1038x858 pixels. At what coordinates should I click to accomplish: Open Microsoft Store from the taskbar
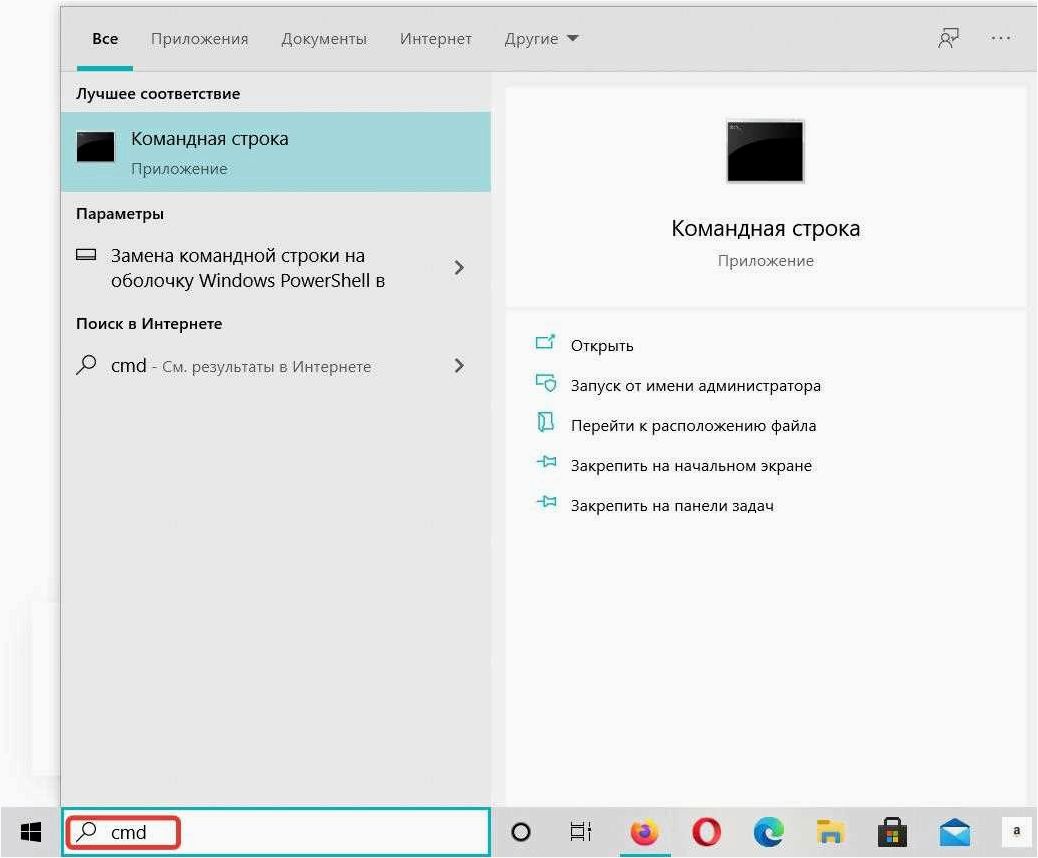pos(892,832)
